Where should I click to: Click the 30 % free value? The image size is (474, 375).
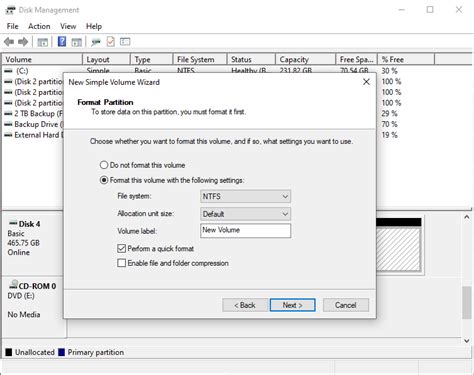[389, 71]
